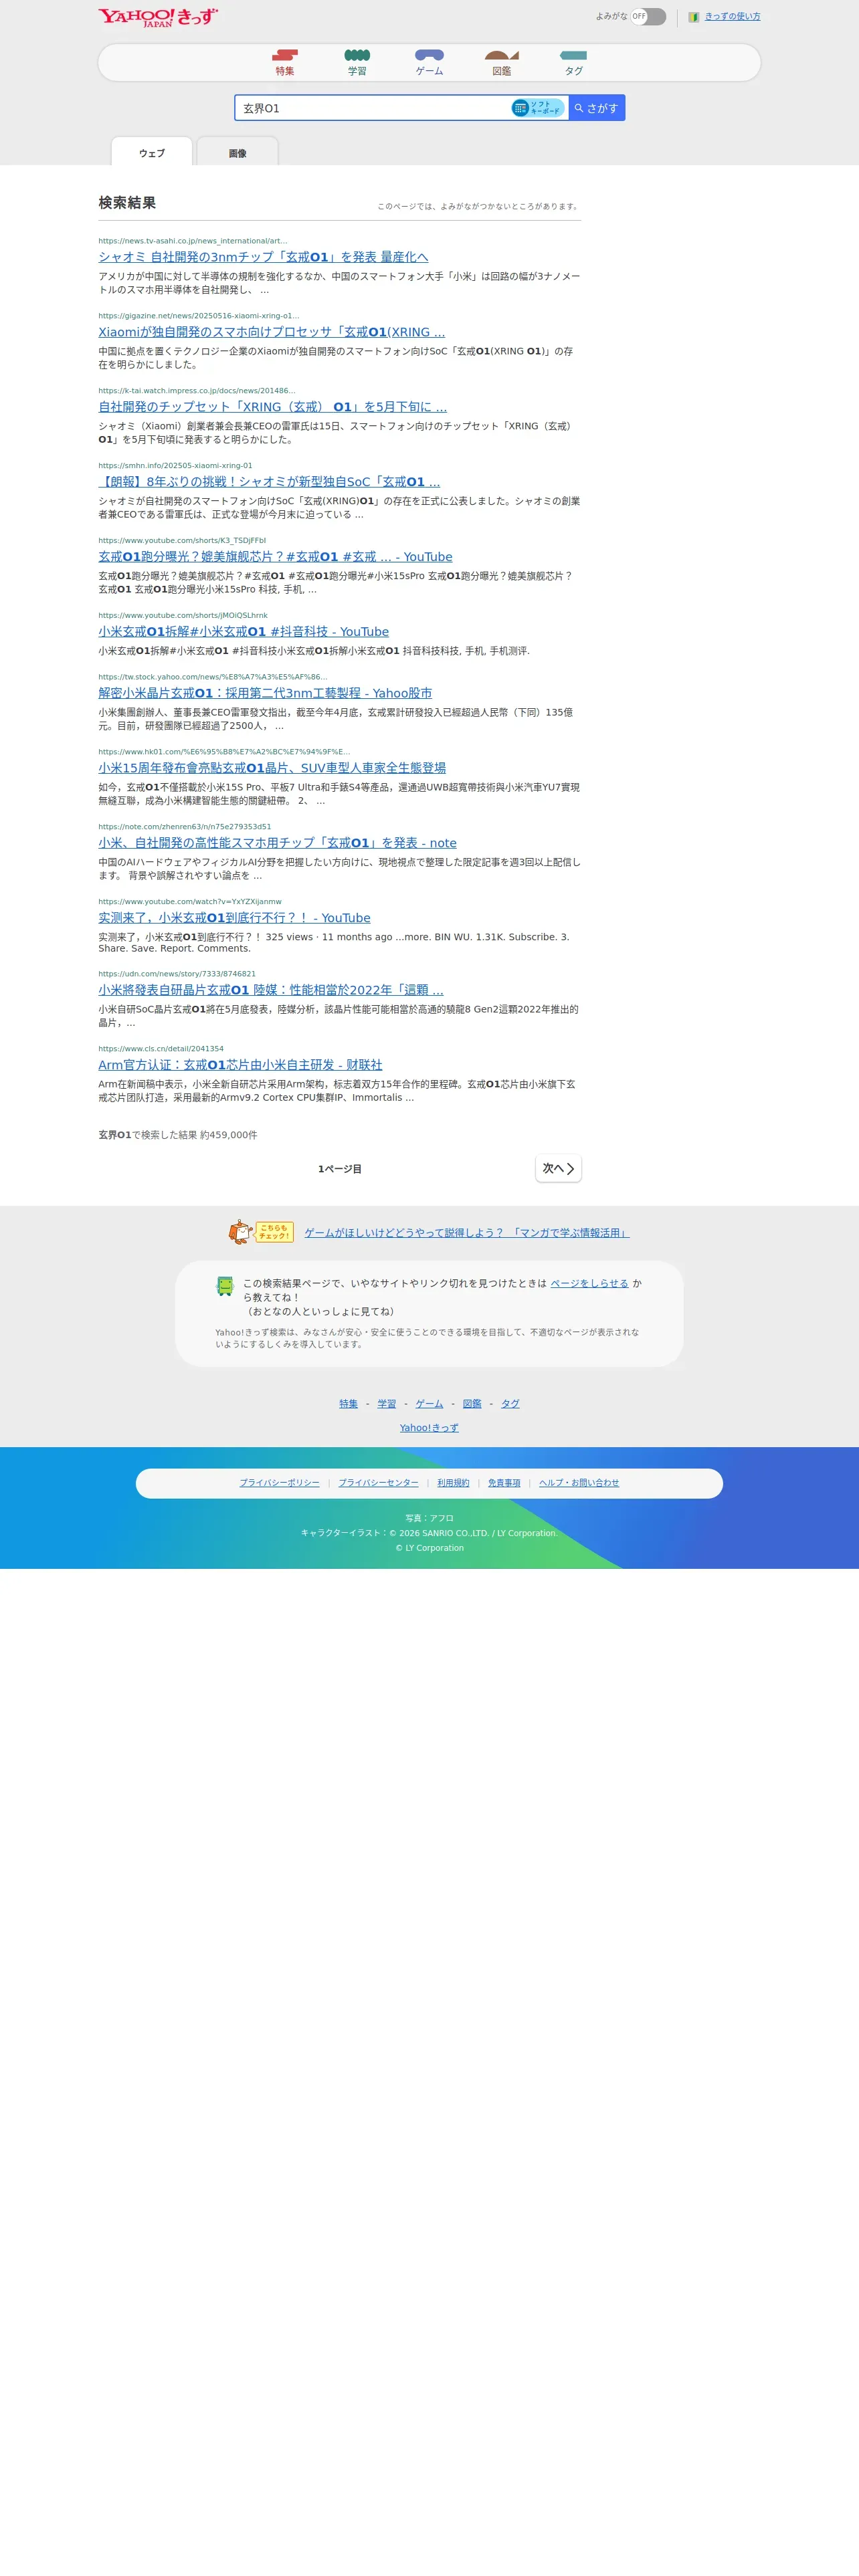Screen dimensions: 859x2576
Task: Open the footer Yahoo!きっず link
Action: (x=429, y=1428)
